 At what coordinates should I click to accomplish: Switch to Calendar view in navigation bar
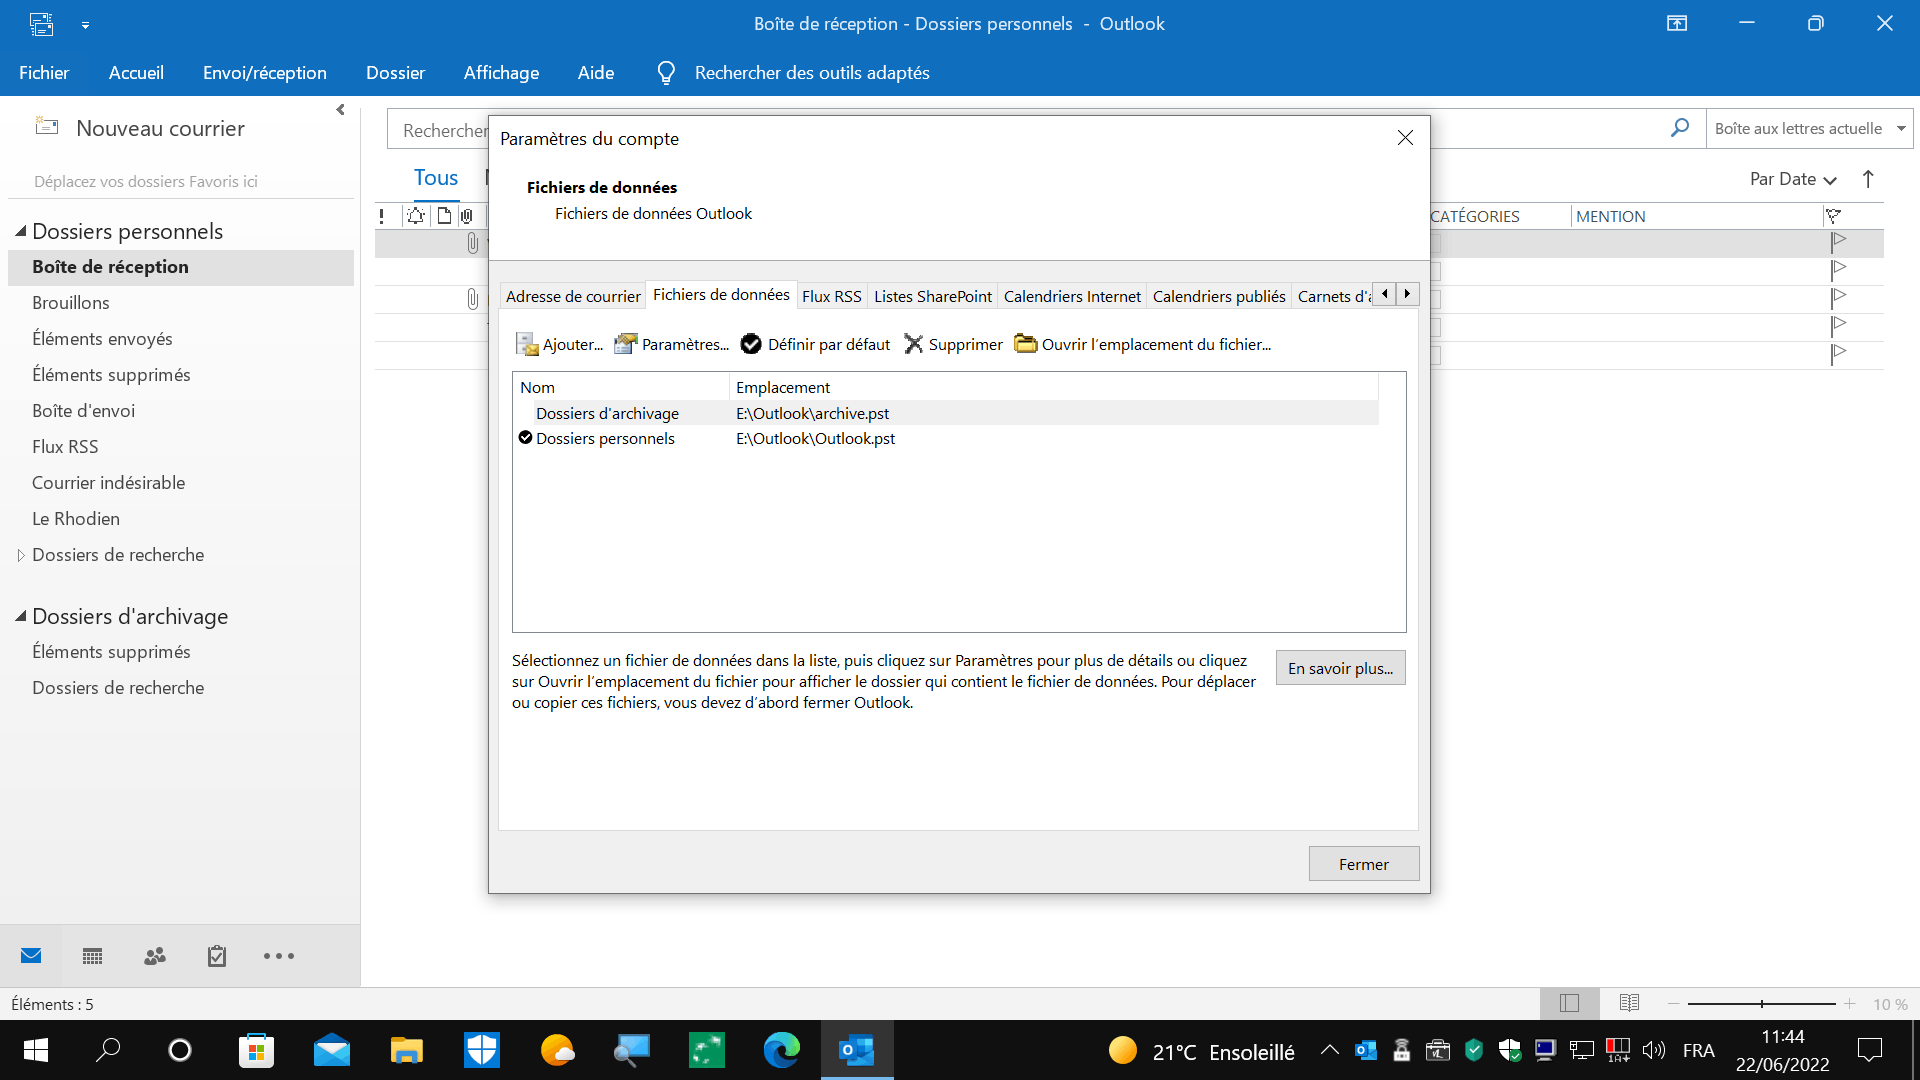92,957
